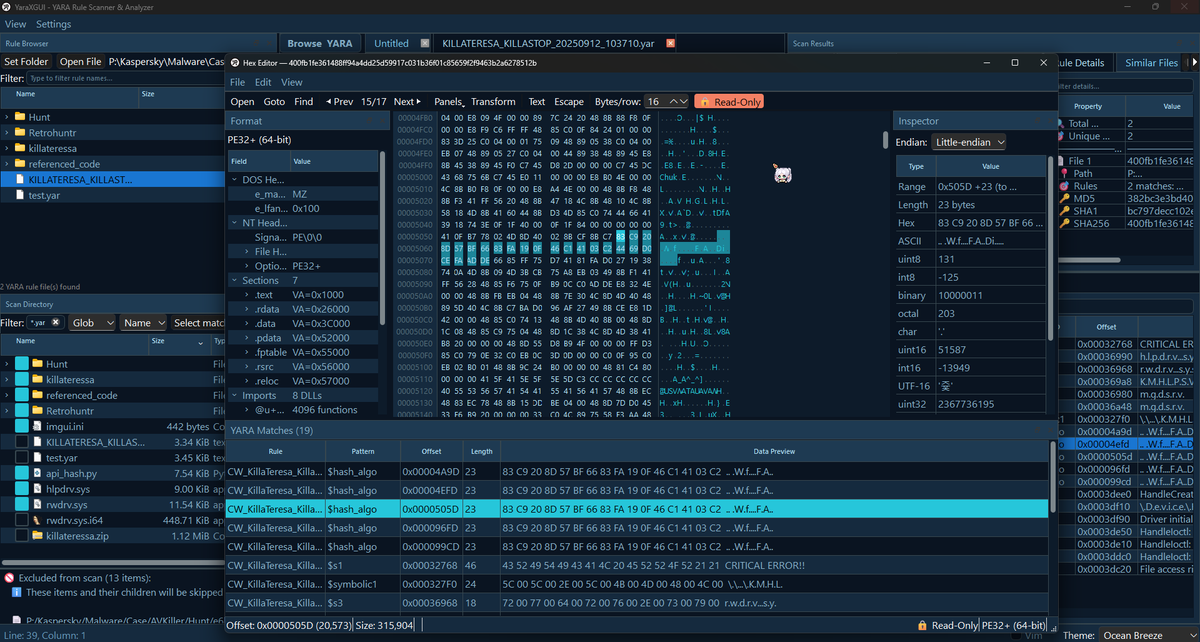Switch to the Browse YARA tab
This screenshot has height=642, width=1200.
tap(319, 43)
